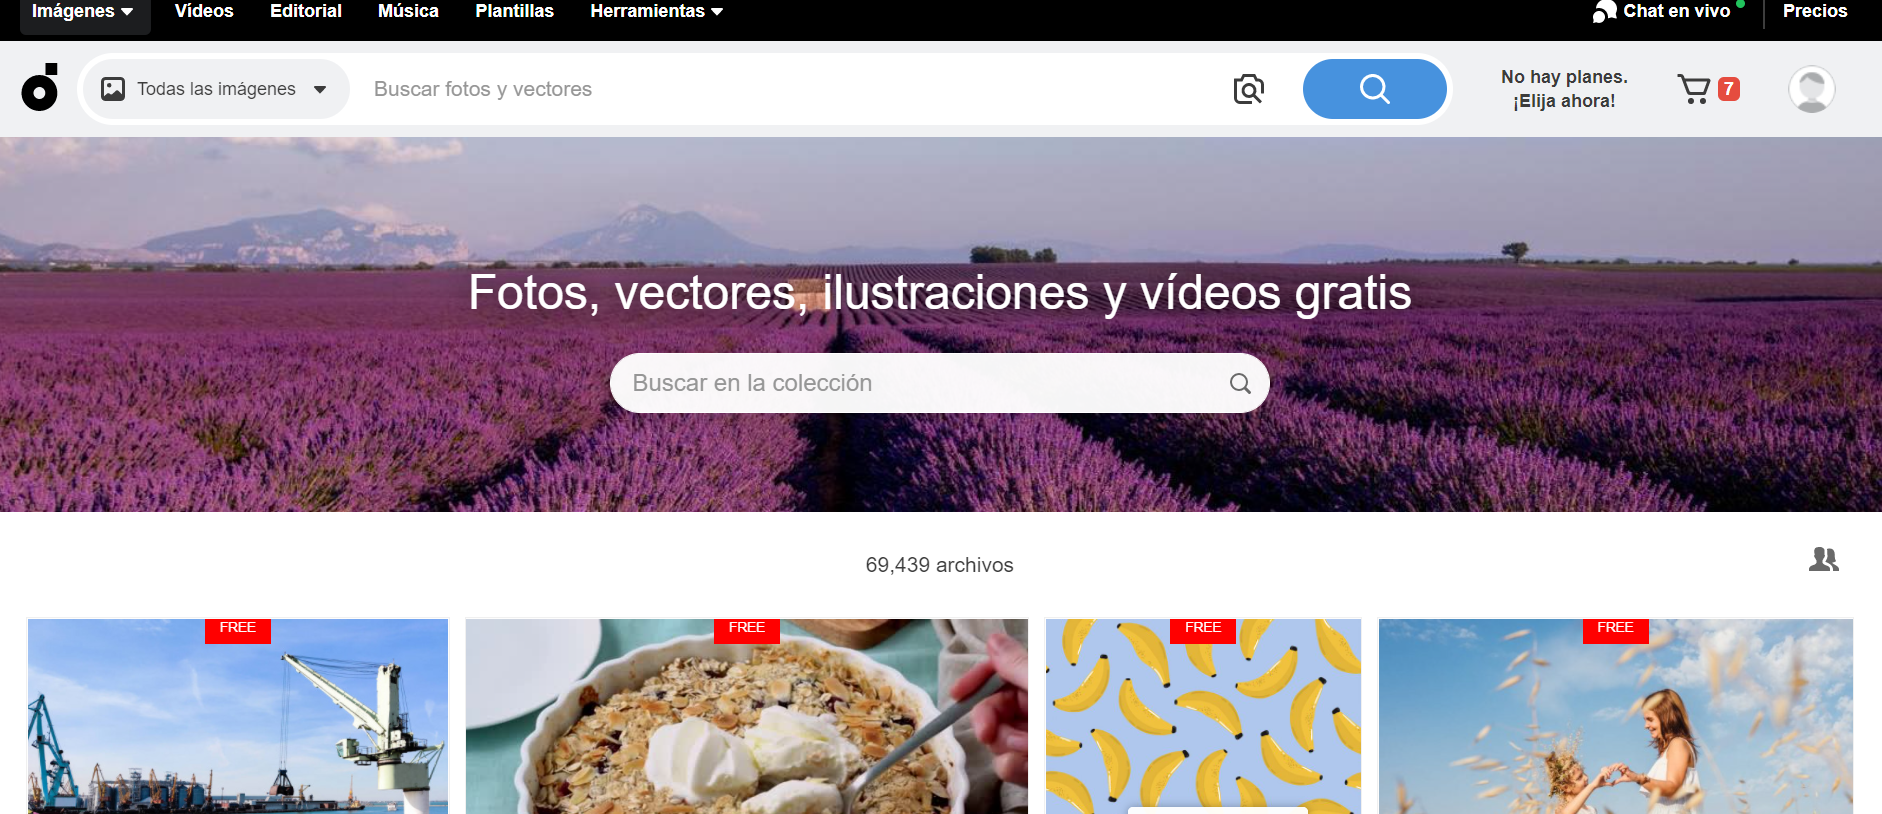This screenshot has height=814, width=1882.
Task: Submit the collection search magnifier
Action: click(x=1240, y=383)
